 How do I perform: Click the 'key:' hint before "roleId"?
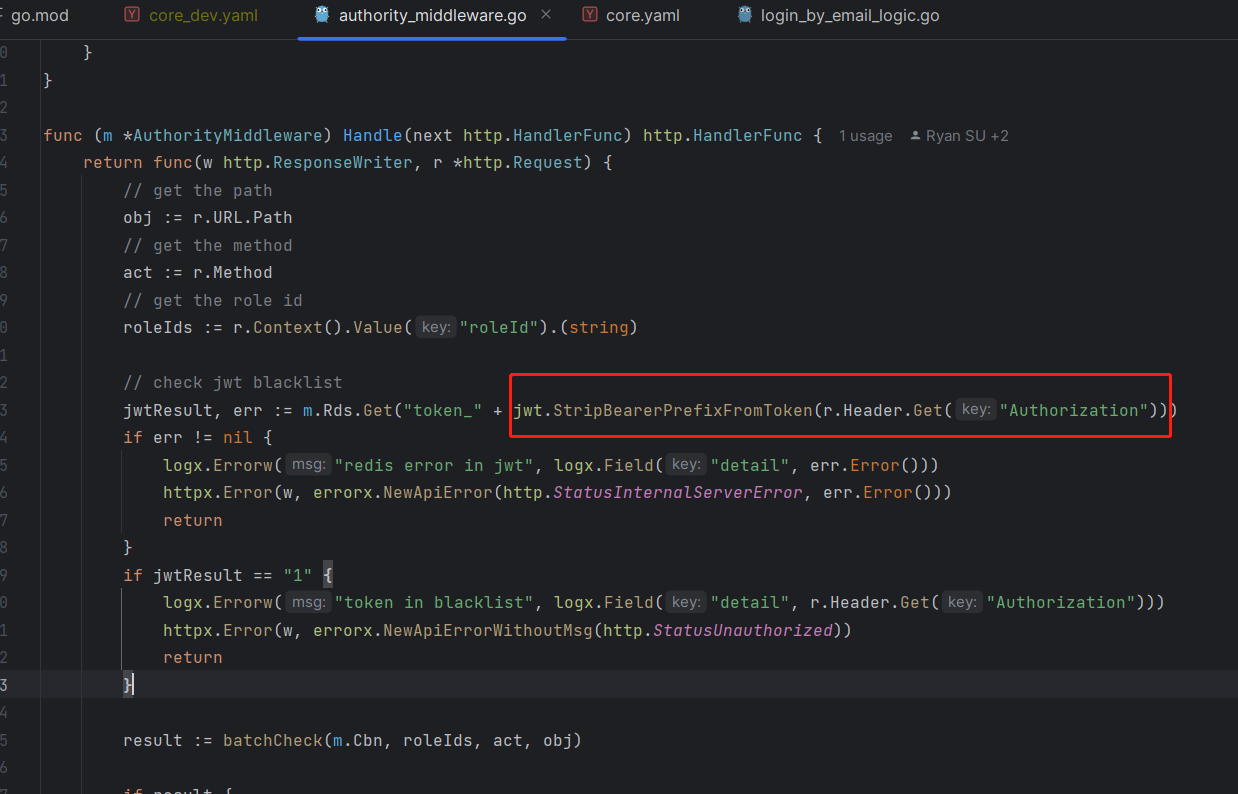click(x=435, y=327)
